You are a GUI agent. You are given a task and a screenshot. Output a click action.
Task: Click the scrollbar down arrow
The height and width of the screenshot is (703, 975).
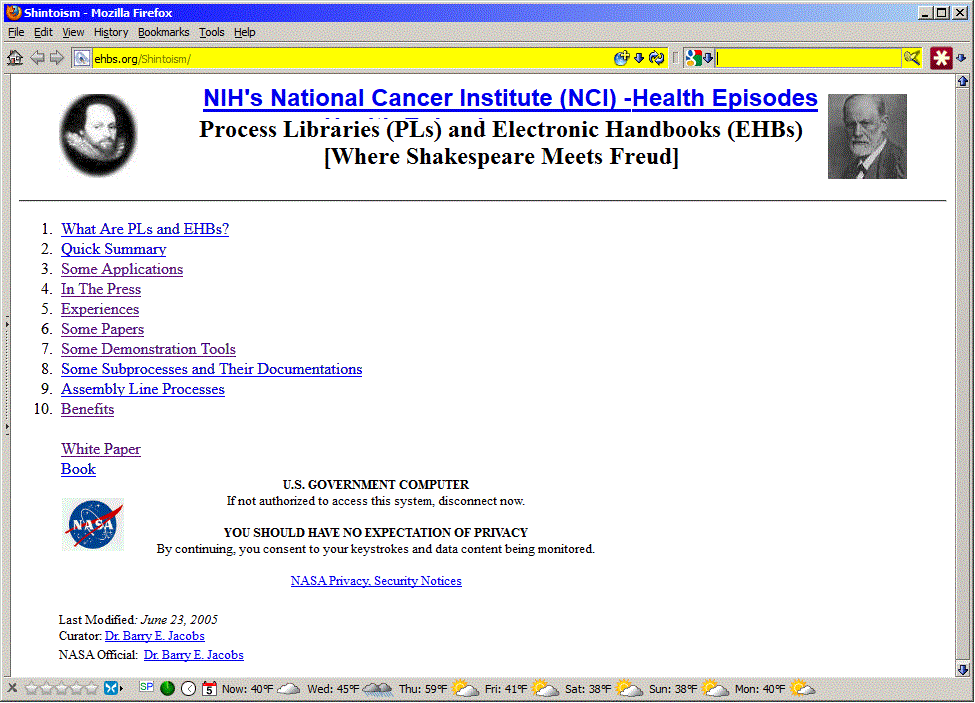(963, 669)
